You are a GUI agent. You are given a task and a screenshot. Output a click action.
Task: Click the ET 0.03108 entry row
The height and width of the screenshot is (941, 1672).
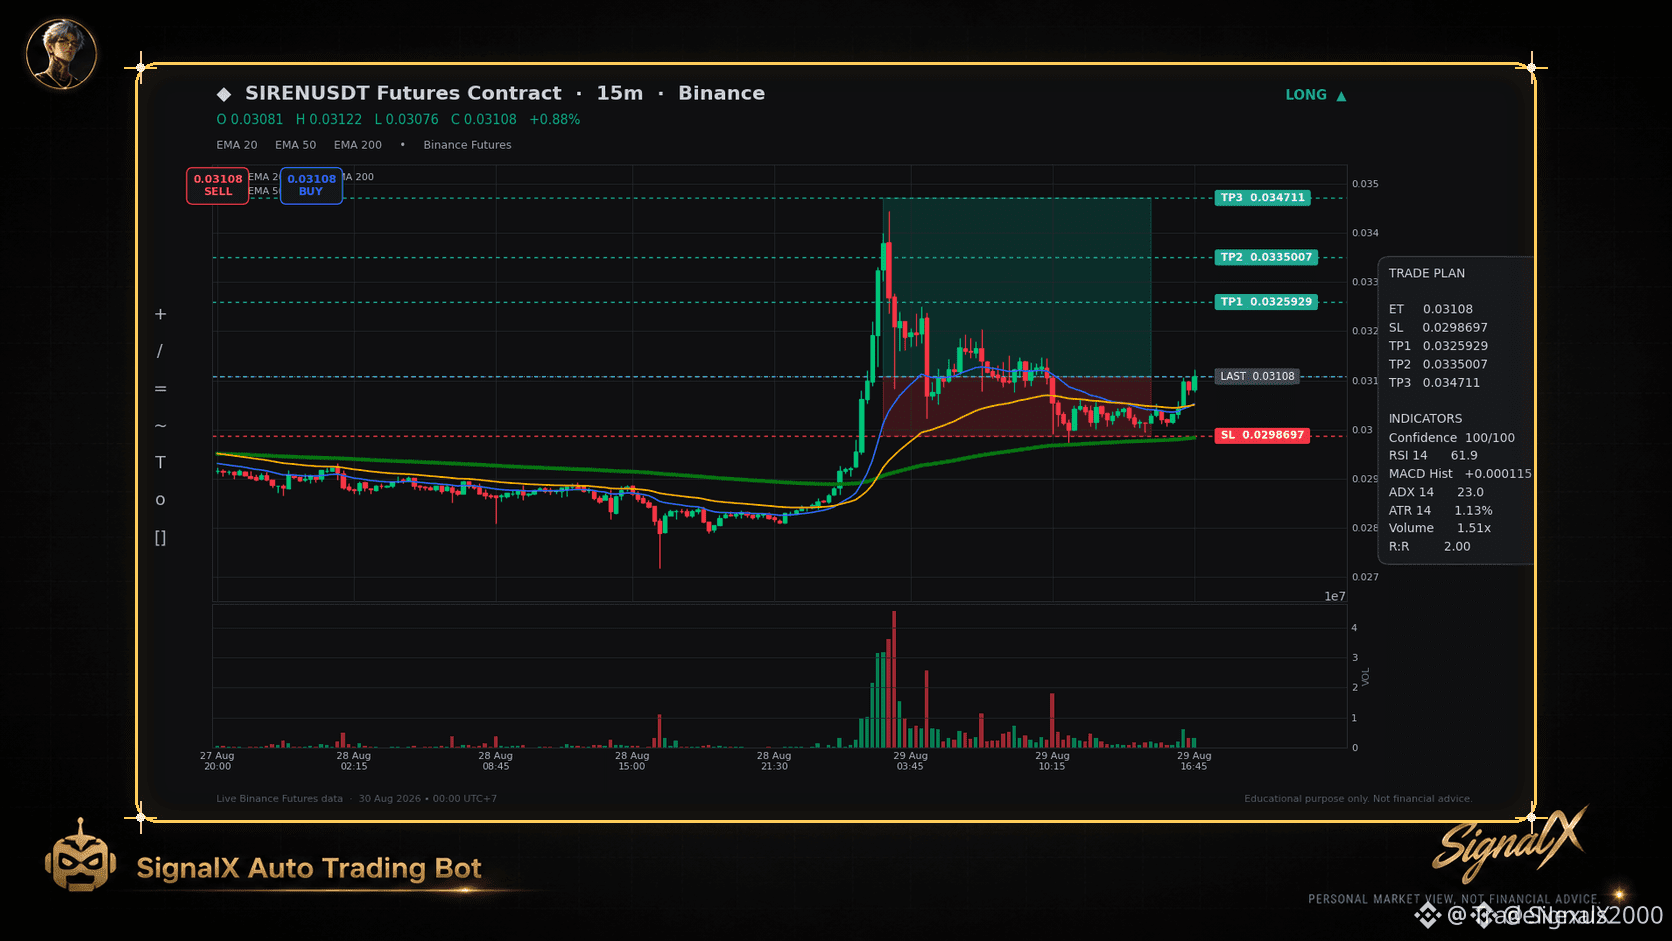point(1430,309)
